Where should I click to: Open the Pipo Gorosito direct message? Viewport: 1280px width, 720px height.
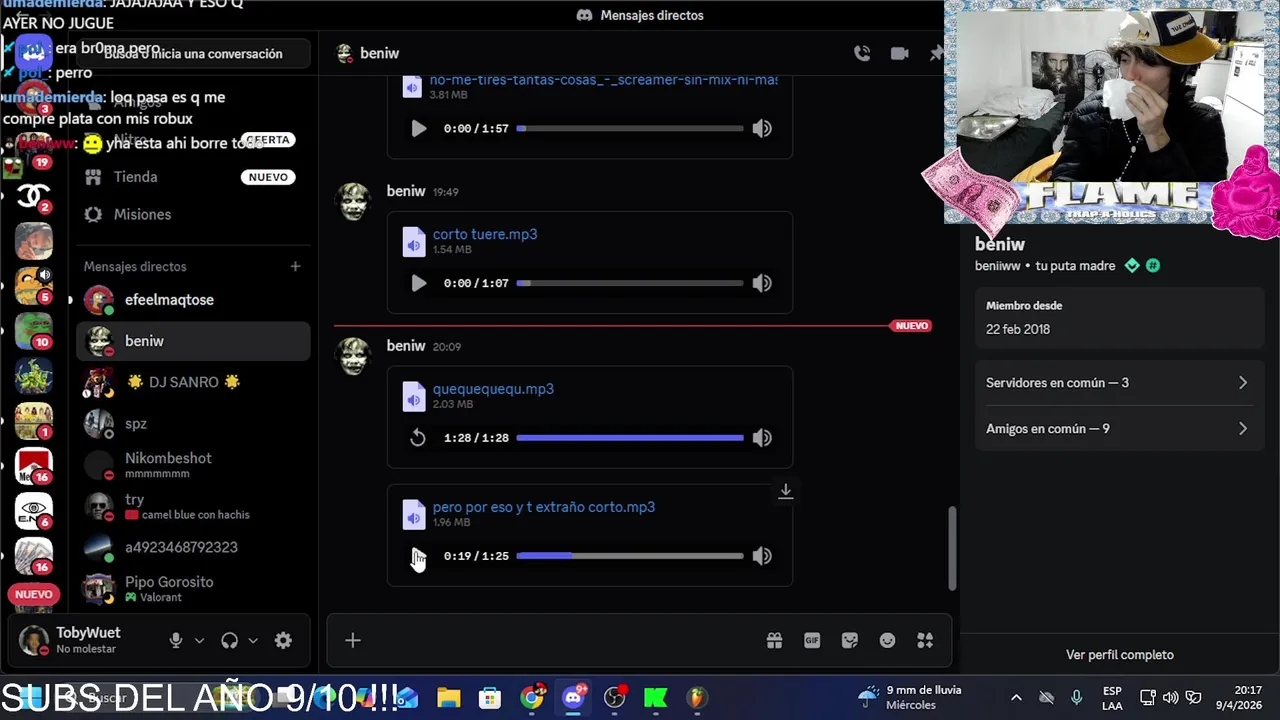coord(193,589)
